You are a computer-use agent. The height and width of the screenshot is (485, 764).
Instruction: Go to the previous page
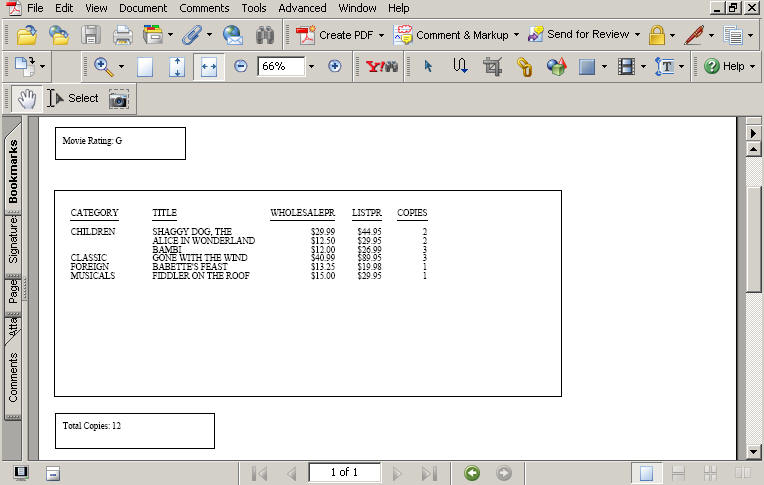pos(291,473)
